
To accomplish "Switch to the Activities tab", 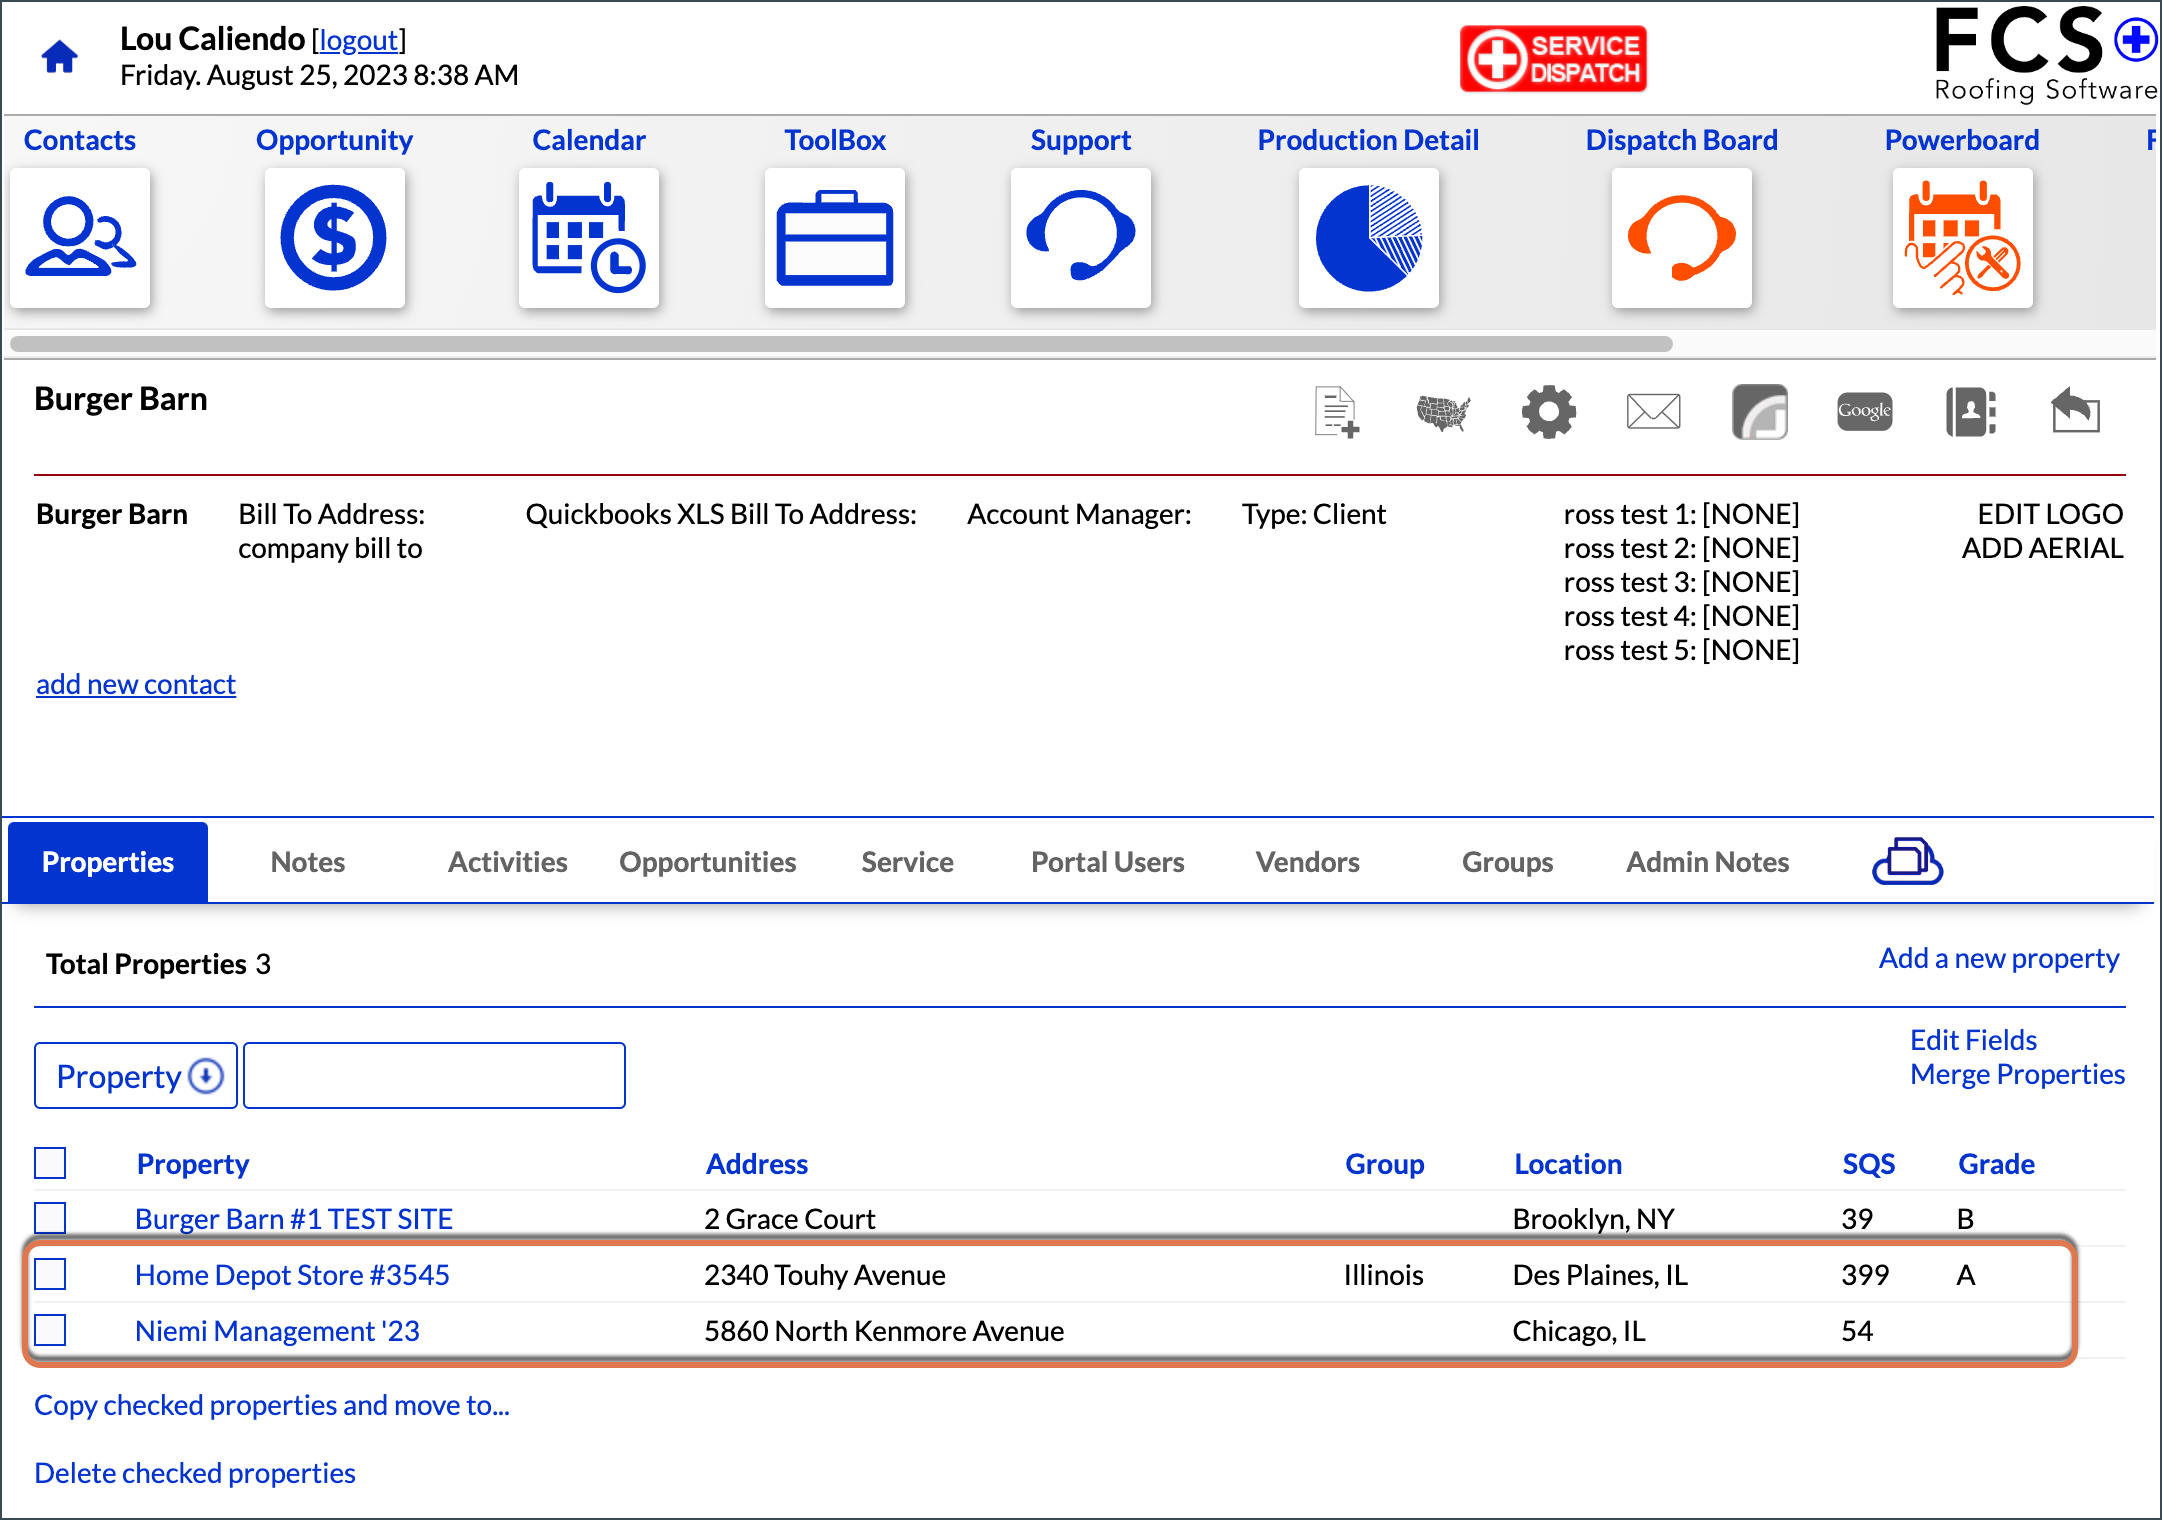I will [x=508, y=862].
